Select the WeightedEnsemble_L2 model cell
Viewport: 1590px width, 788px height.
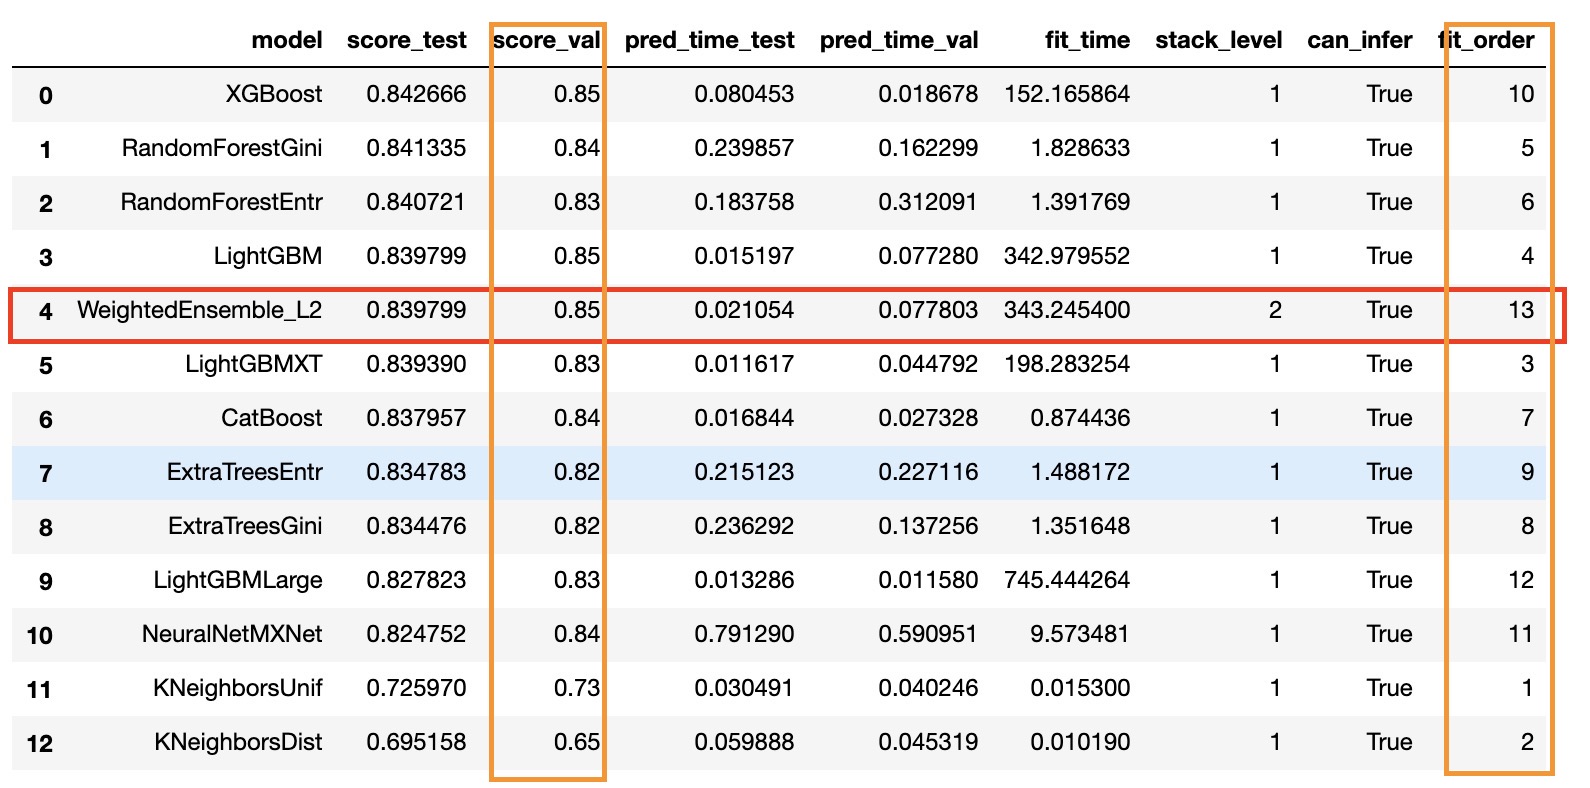tap(199, 310)
